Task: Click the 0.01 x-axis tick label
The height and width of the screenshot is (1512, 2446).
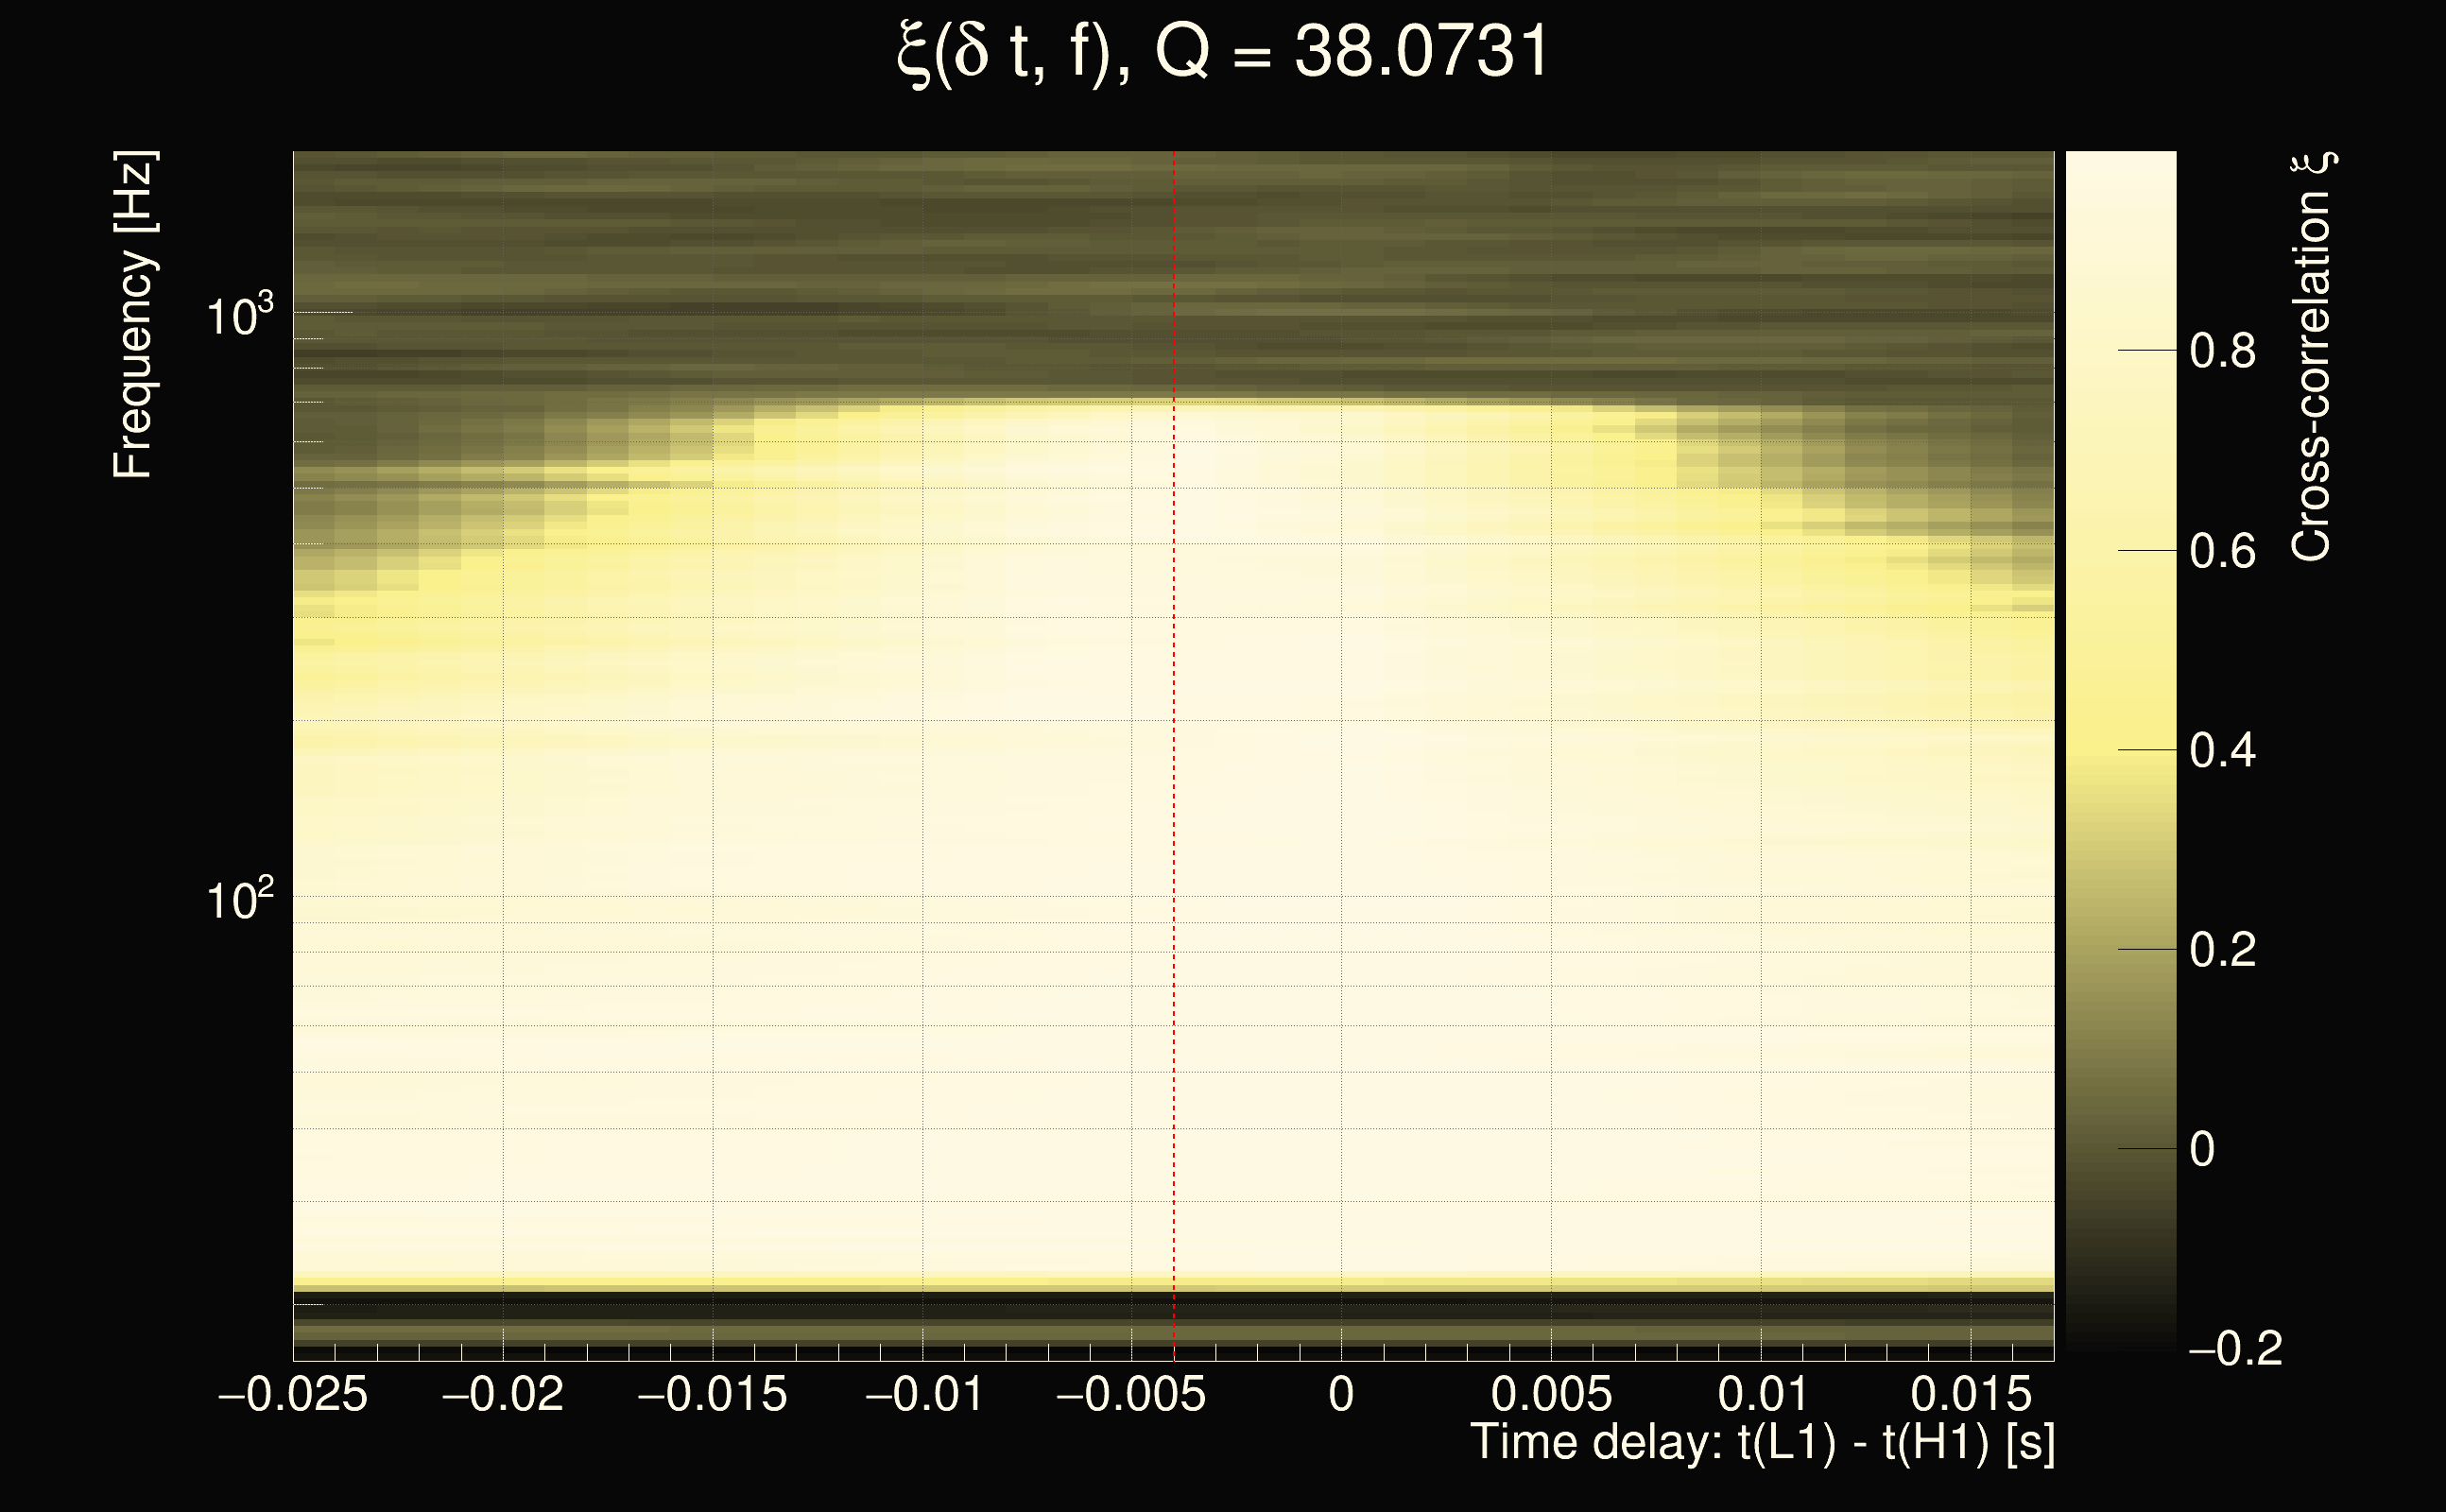Action: tap(1762, 1395)
